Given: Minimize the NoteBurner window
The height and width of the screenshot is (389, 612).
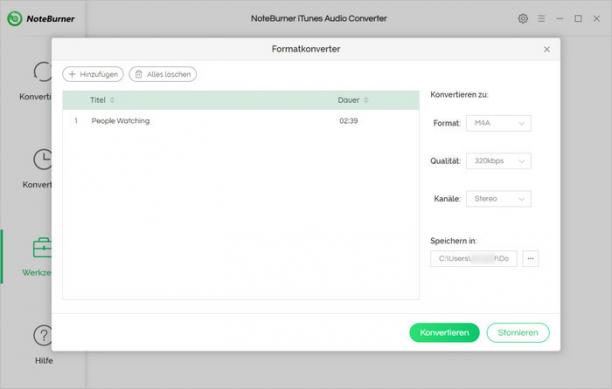Looking at the screenshot, I should pyautogui.click(x=559, y=18).
